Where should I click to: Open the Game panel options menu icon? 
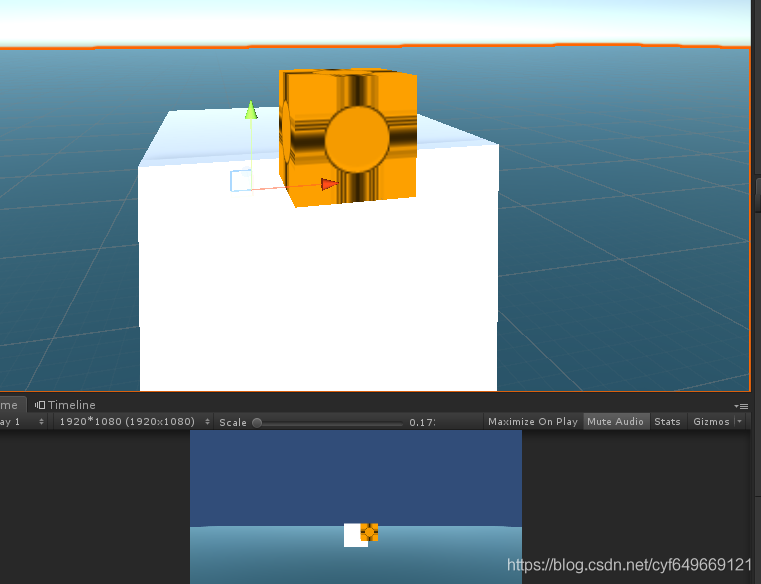click(741, 406)
